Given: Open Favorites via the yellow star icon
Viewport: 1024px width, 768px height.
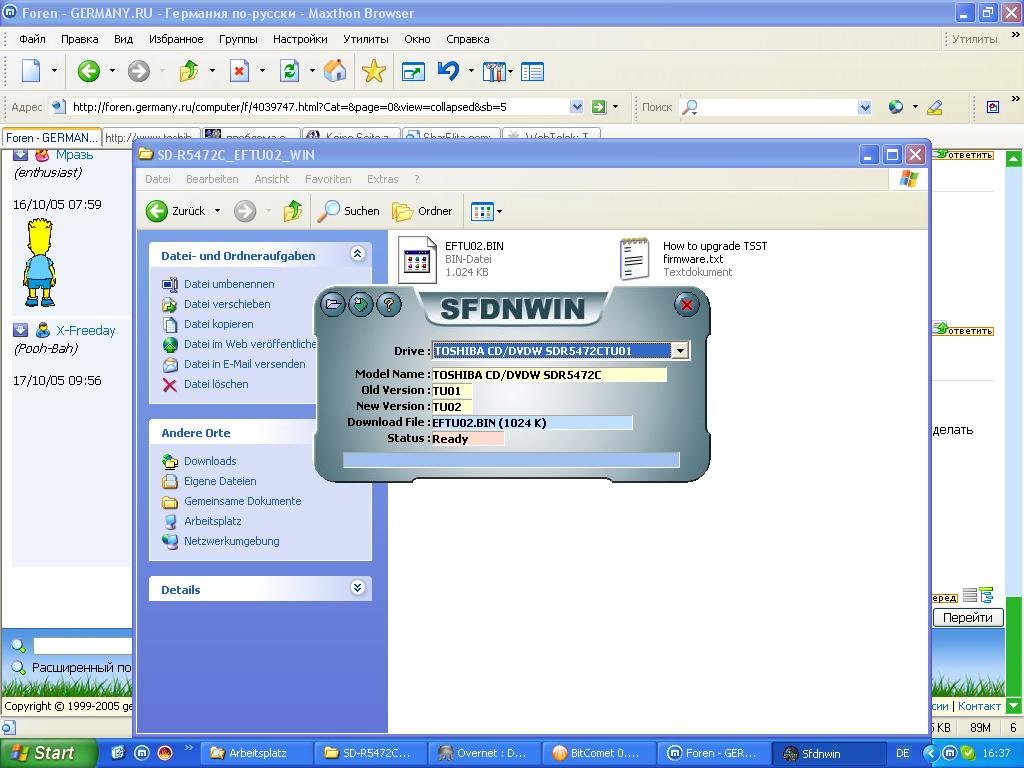Looking at the screenshot, I should coord(374,71).
